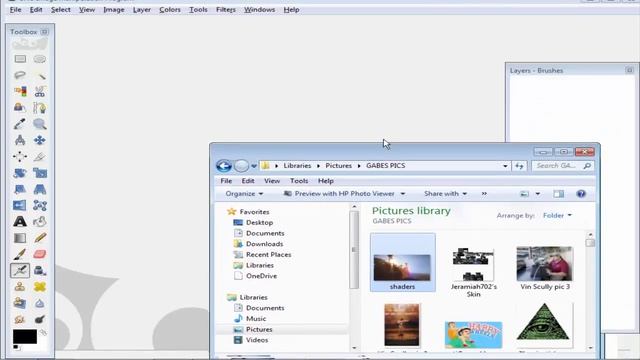640x360 pixels.
Task: Select the Blend gradient tool
Action: click(20, 238)
